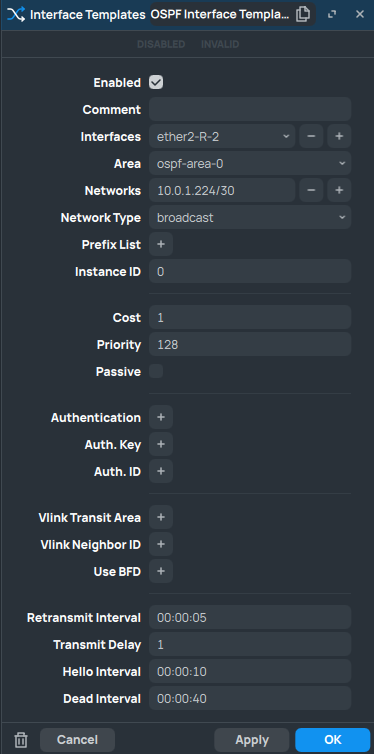Add Use BFD with plus button
The width and height of the screenshot is (374, 754).
pos(161,571)
